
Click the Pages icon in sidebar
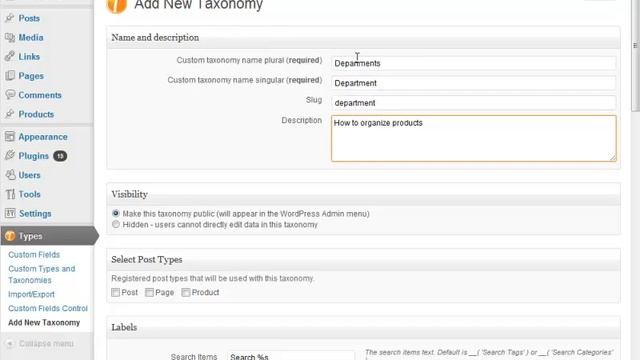(10, 76)
